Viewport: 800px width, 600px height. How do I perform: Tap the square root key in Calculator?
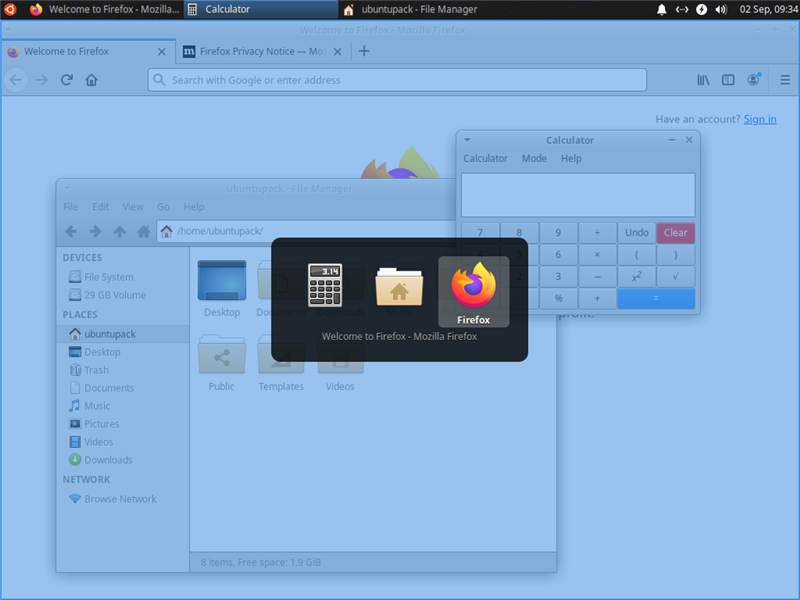676,277
